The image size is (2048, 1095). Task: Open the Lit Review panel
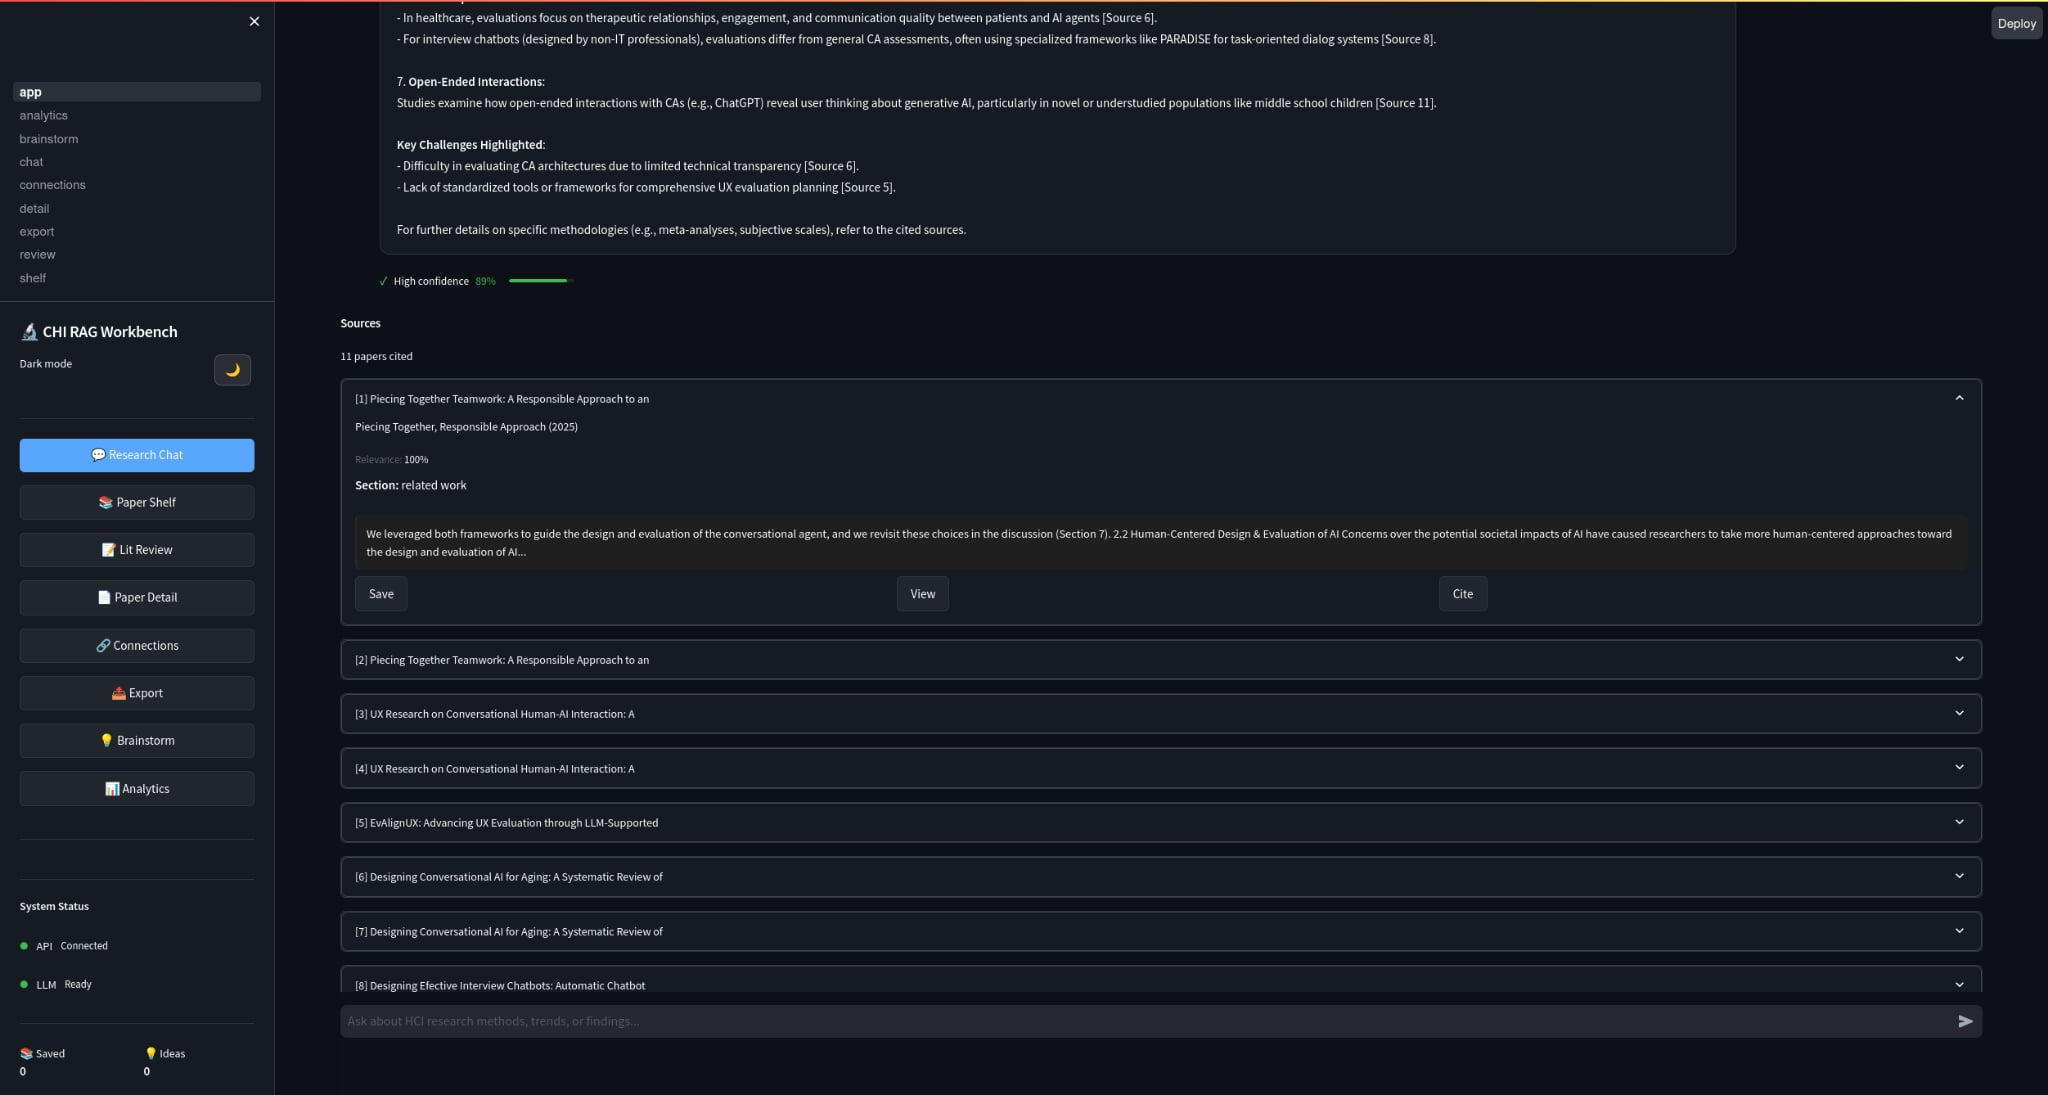137,549
